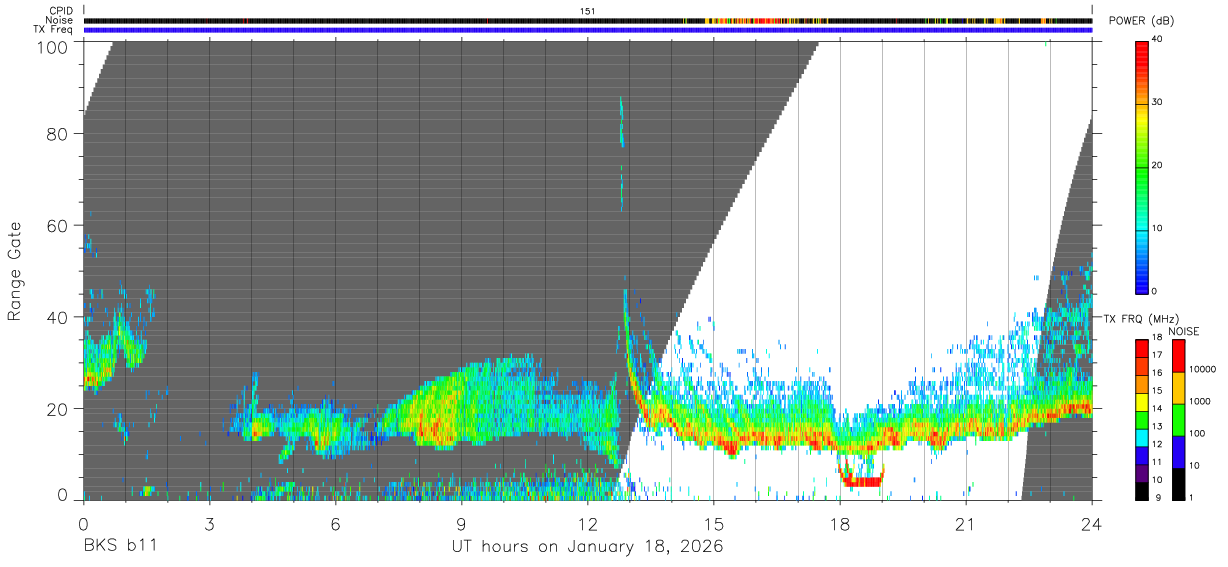The image size is (1228, 567).
Task: Click 'UT hours on January 18, 2026' title
Action: point(587,548)
